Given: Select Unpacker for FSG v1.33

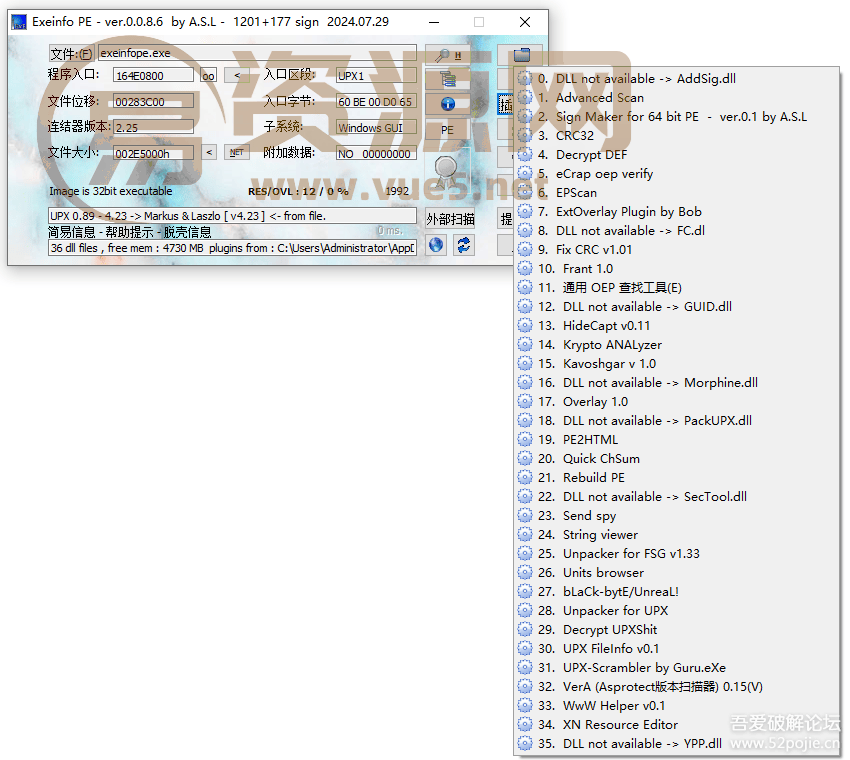Looking at the screenshot, I should [x=676, y=553].
